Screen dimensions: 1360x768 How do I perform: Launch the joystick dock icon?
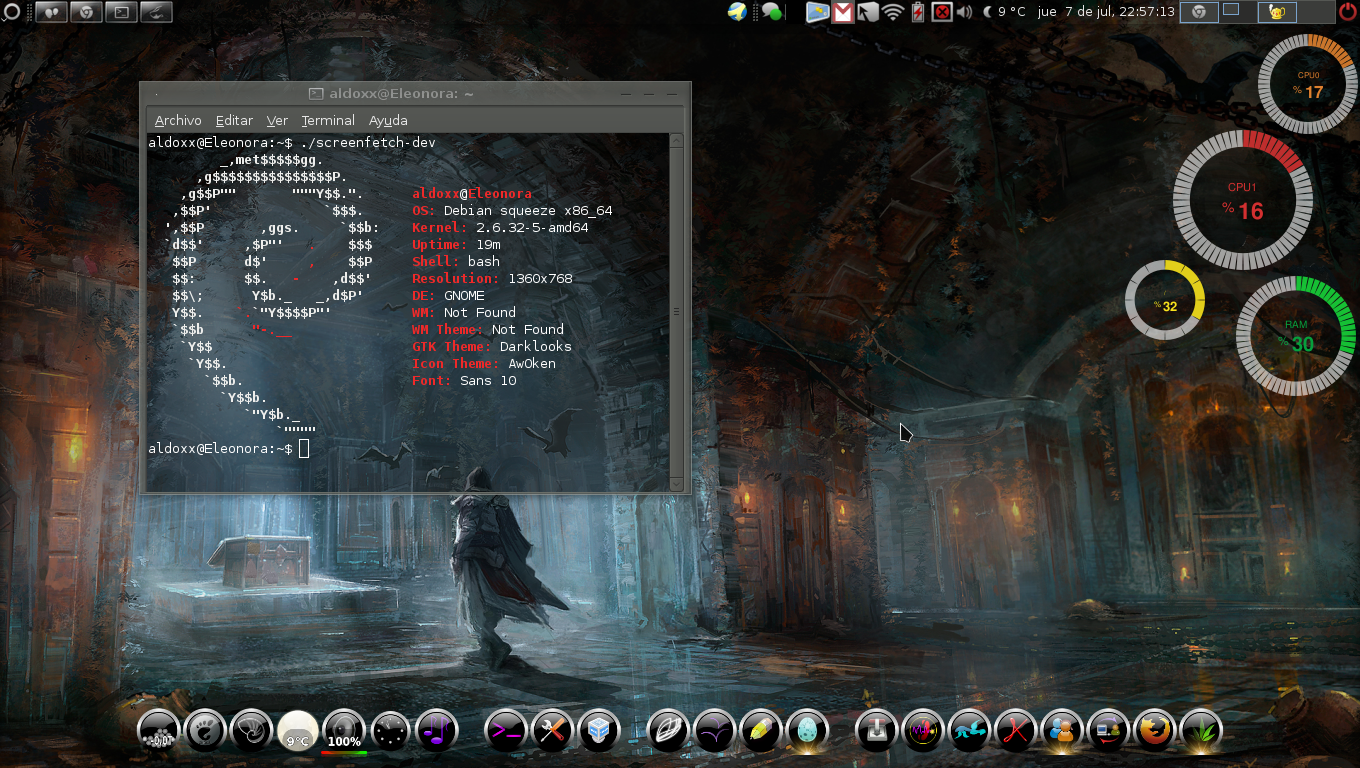coord(876,731)
